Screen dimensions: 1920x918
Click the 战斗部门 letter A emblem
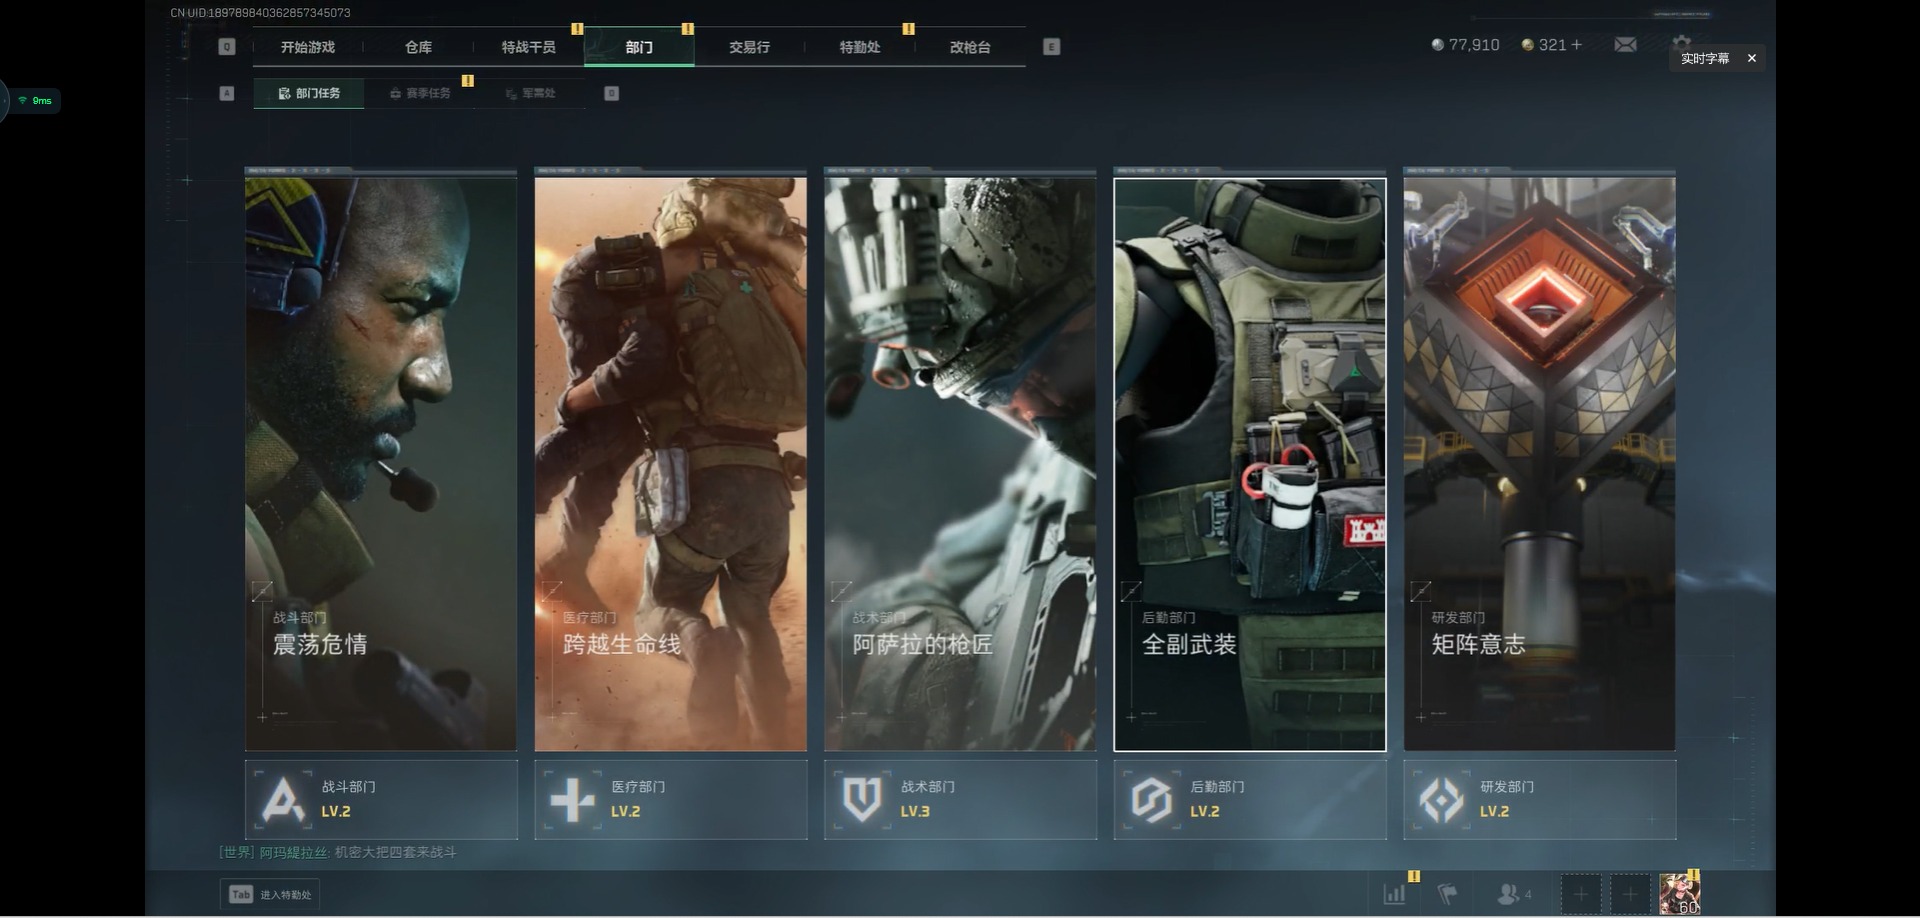(283, 800)
